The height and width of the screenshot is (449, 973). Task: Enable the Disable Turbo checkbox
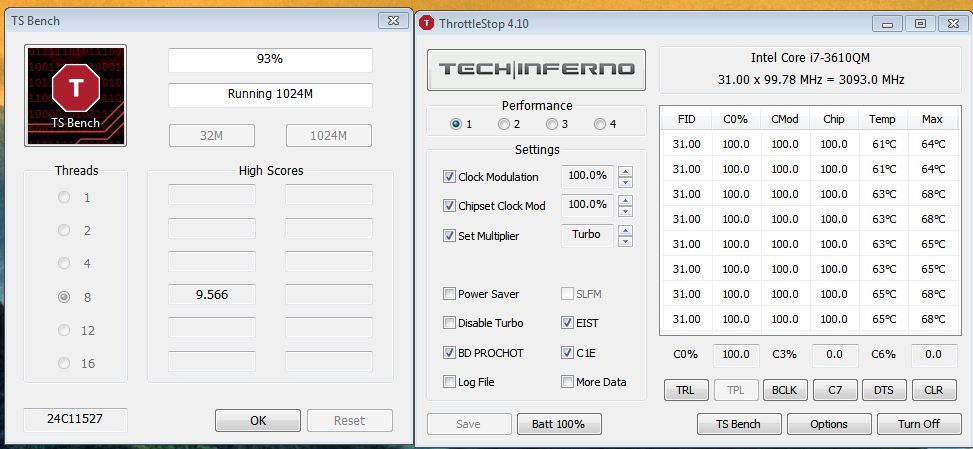(449, 323)
